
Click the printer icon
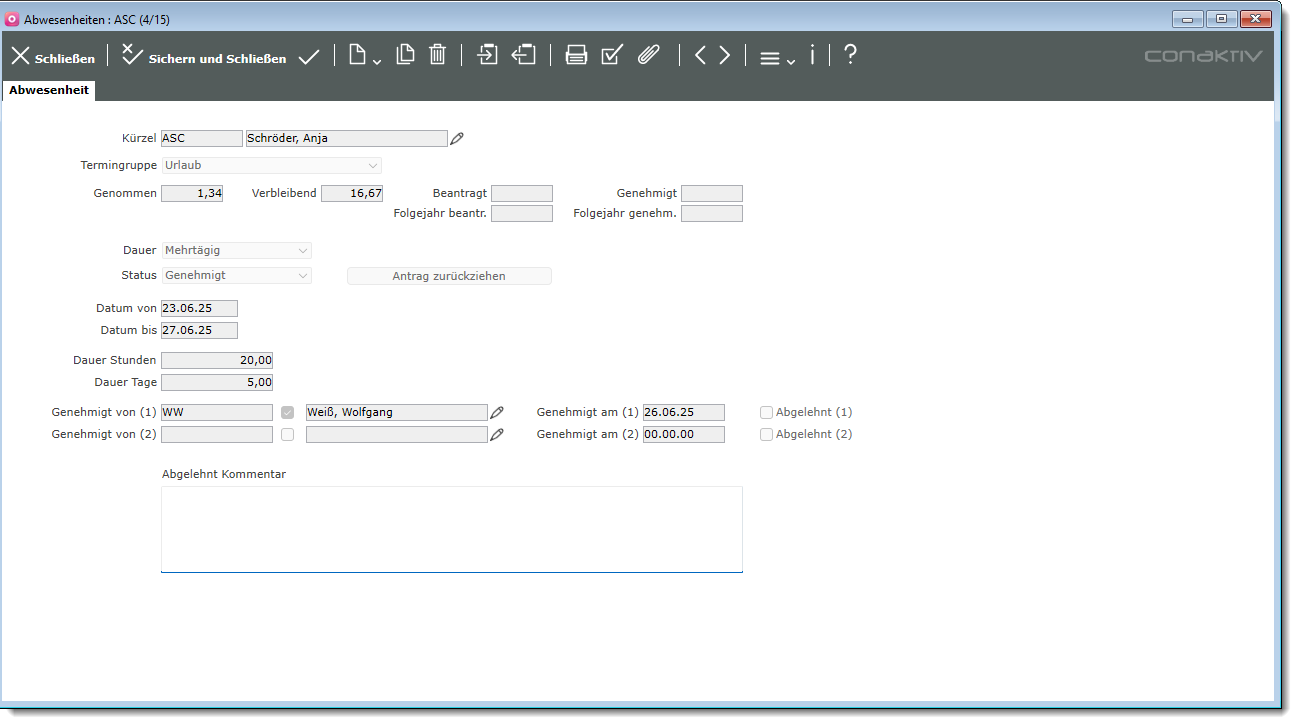(576, 55)
